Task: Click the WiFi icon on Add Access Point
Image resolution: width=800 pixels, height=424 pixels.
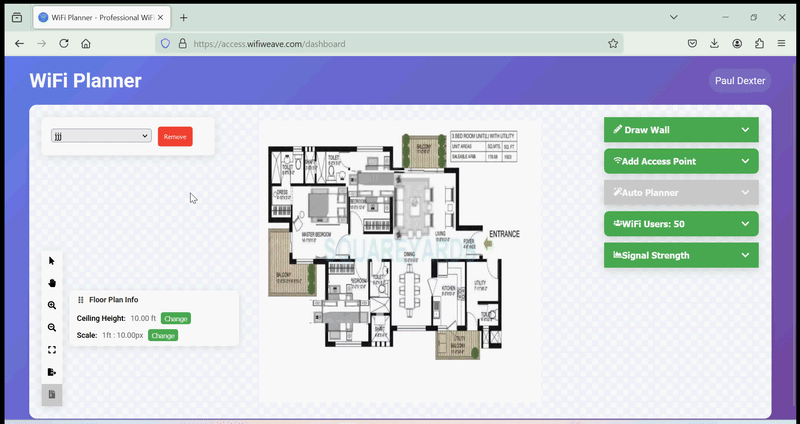Action: (617, 161)
